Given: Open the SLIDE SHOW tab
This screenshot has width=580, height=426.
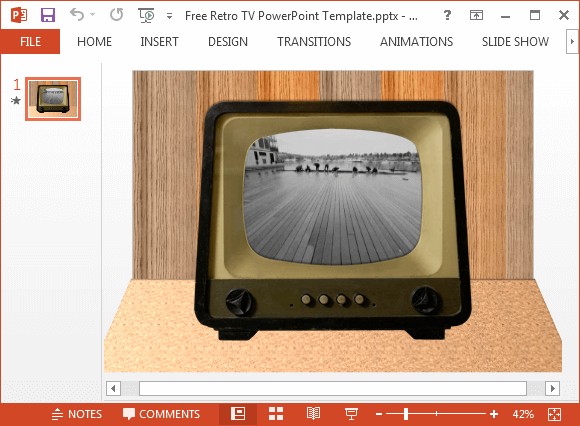Looking at the screenshot, I should tap(515, 41).
